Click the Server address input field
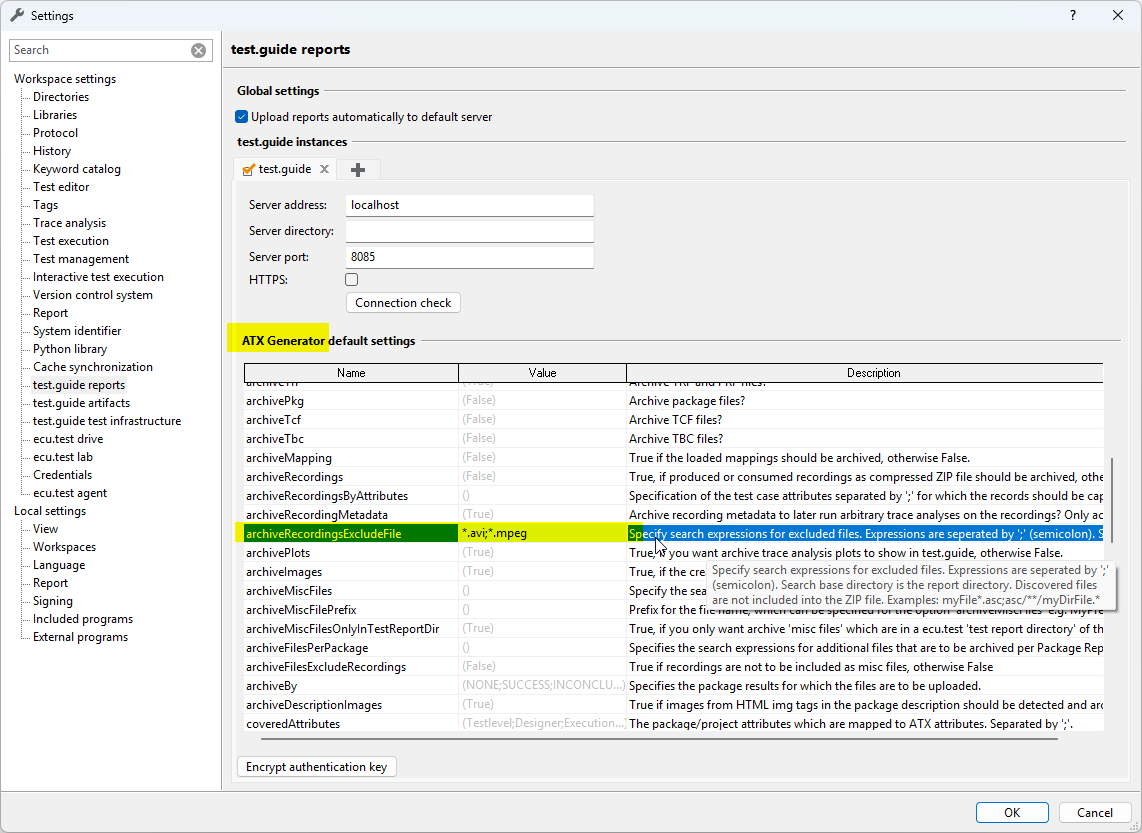The height and width of the screenshot is (833, 1142). (x=469, y=205)
